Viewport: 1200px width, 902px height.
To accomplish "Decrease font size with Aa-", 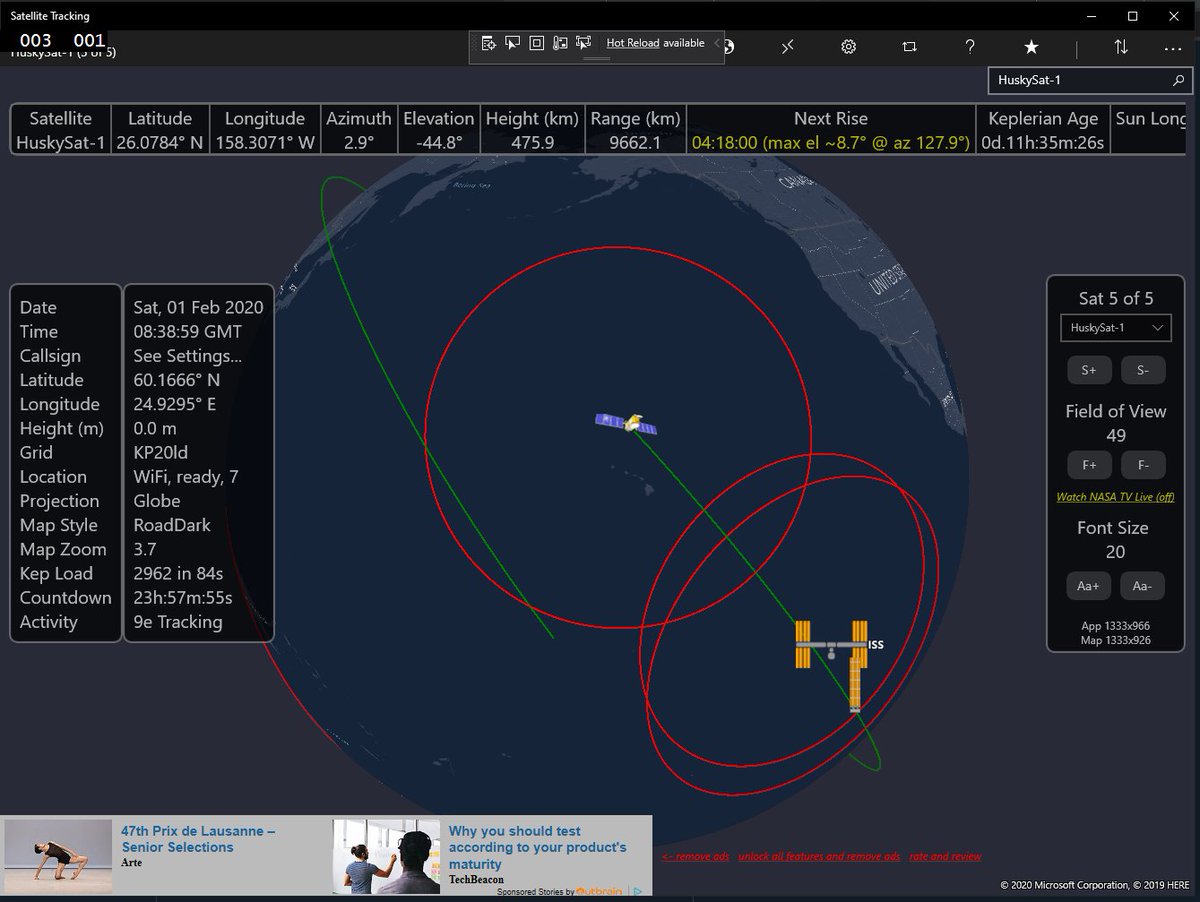I will (x=1142, y=587).
